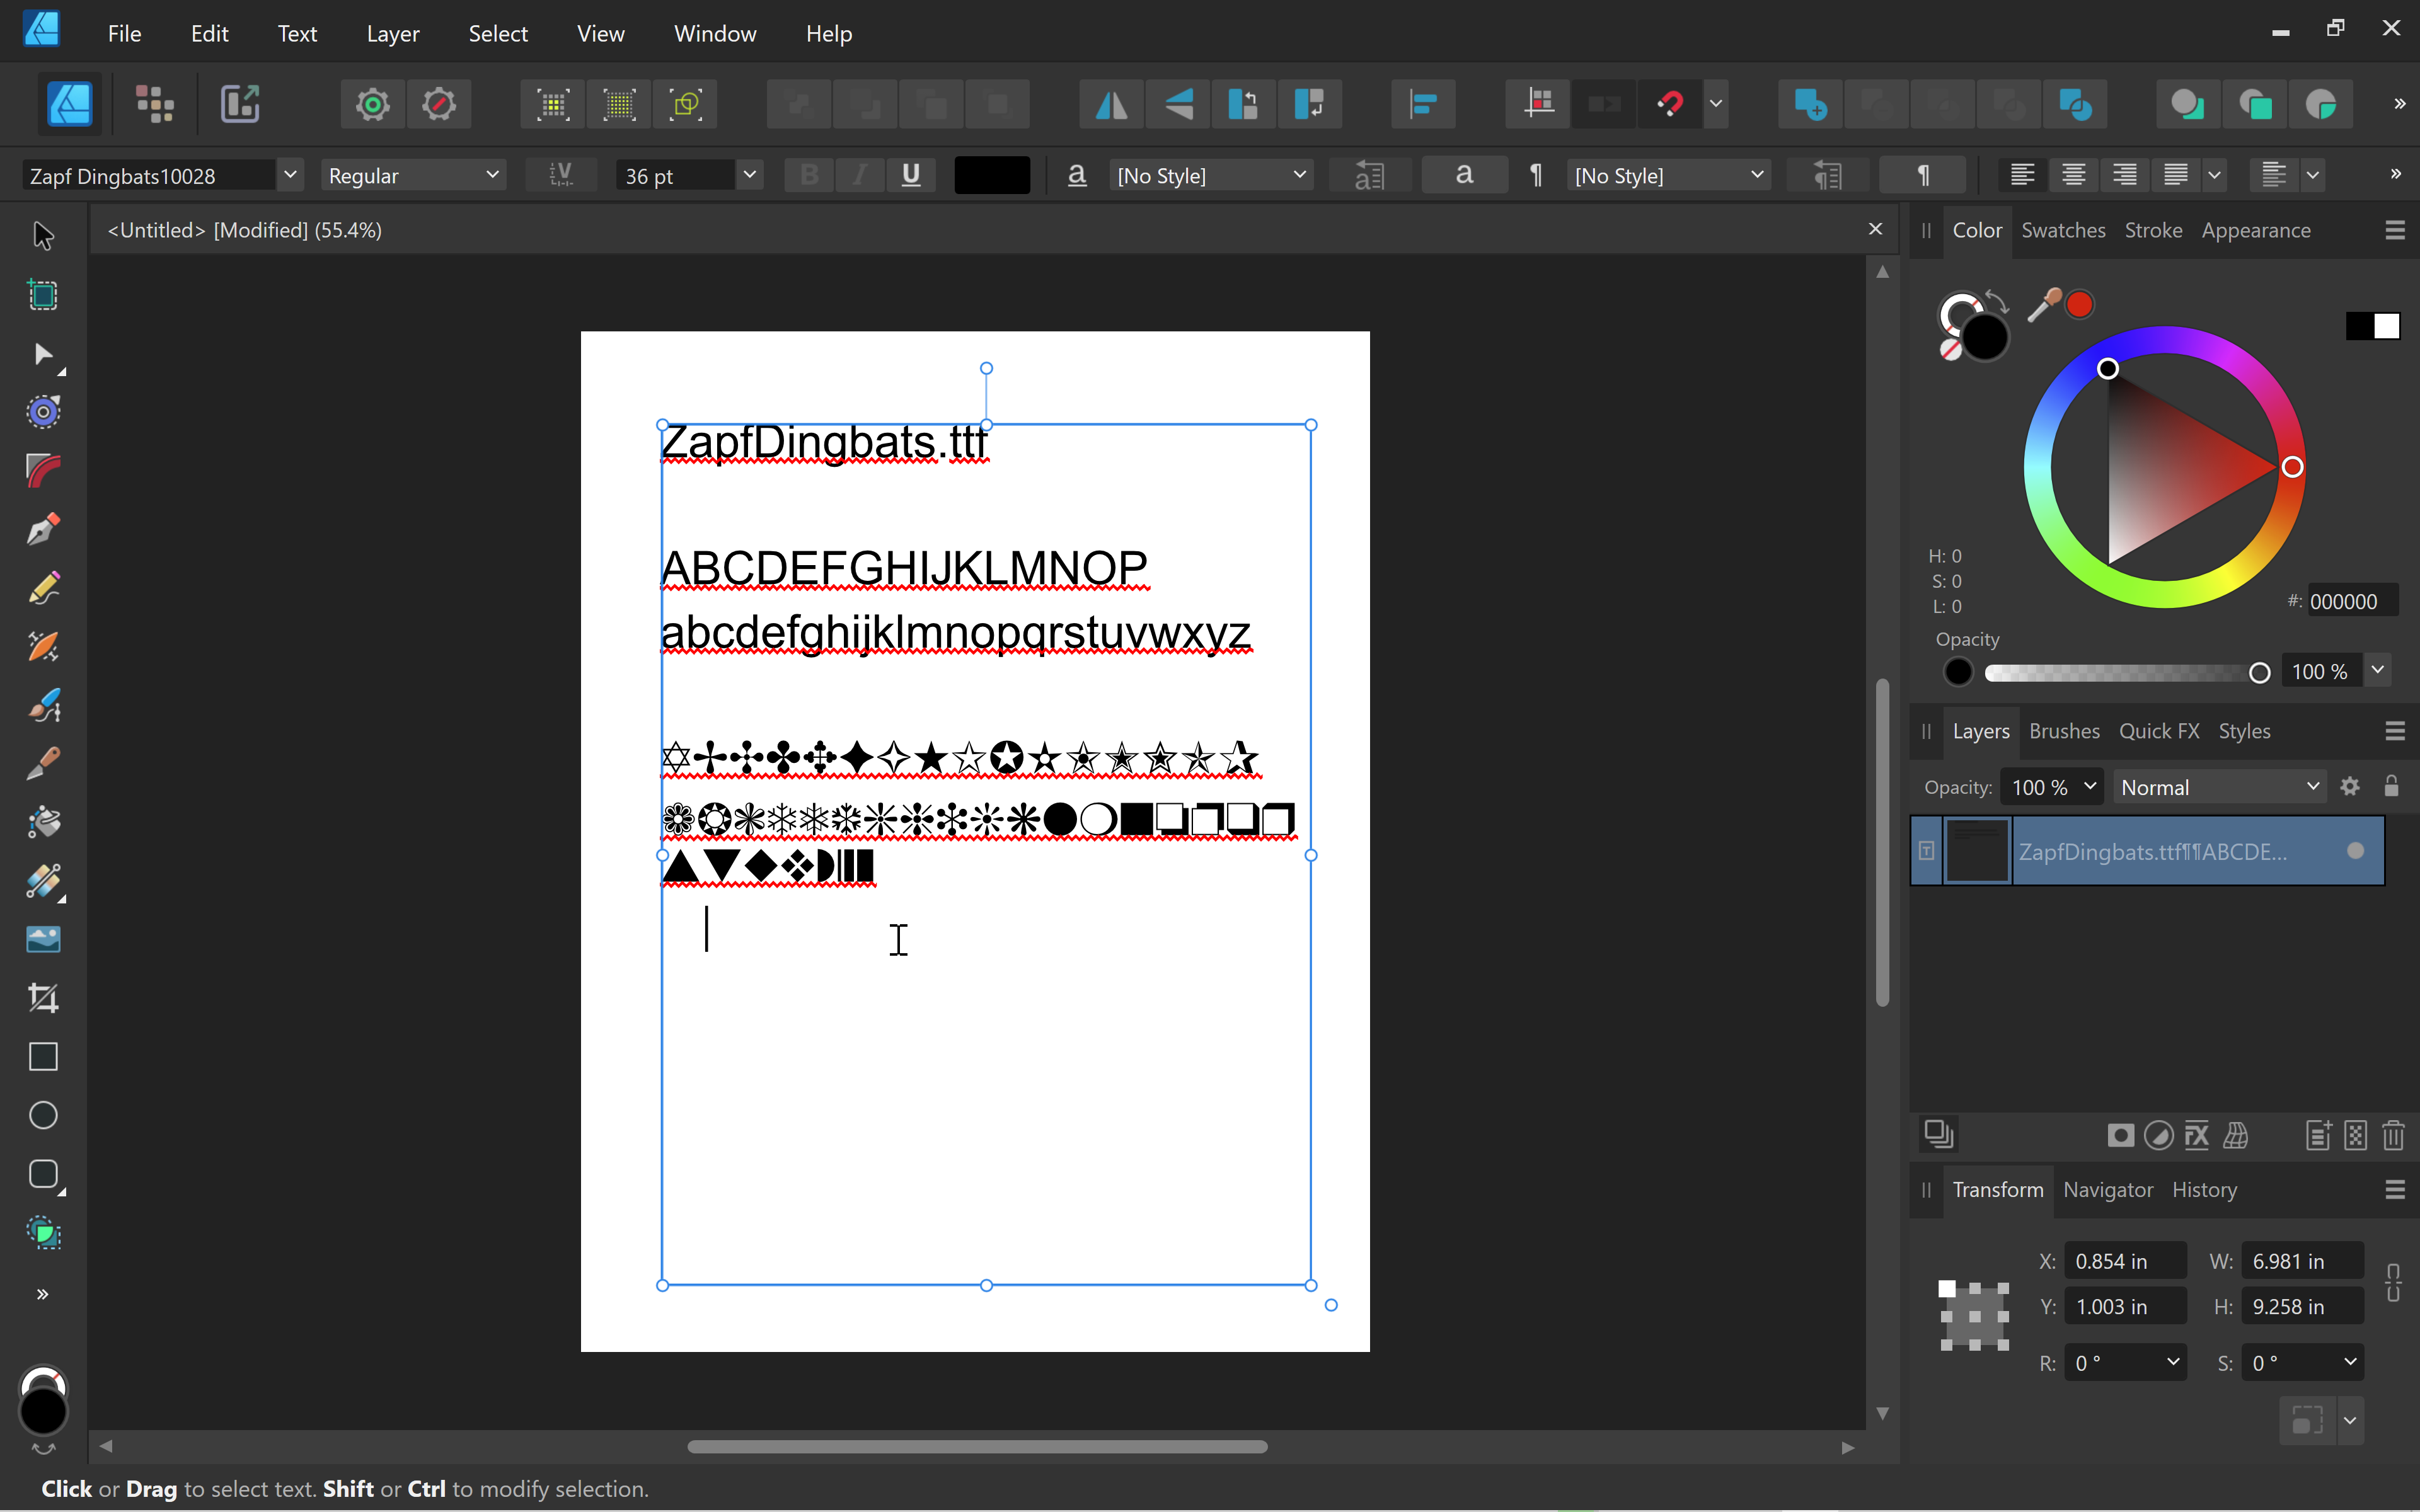The height and width of the screenshot is (1512, 2420).
Task: Toggle the layer lock icon
Action: pos(2391,787)
